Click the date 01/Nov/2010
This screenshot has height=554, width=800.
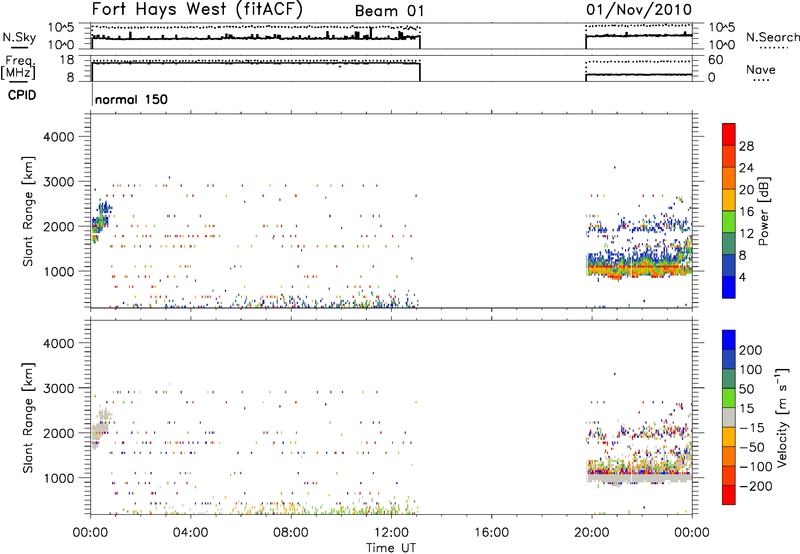click(x=639, y=9)
